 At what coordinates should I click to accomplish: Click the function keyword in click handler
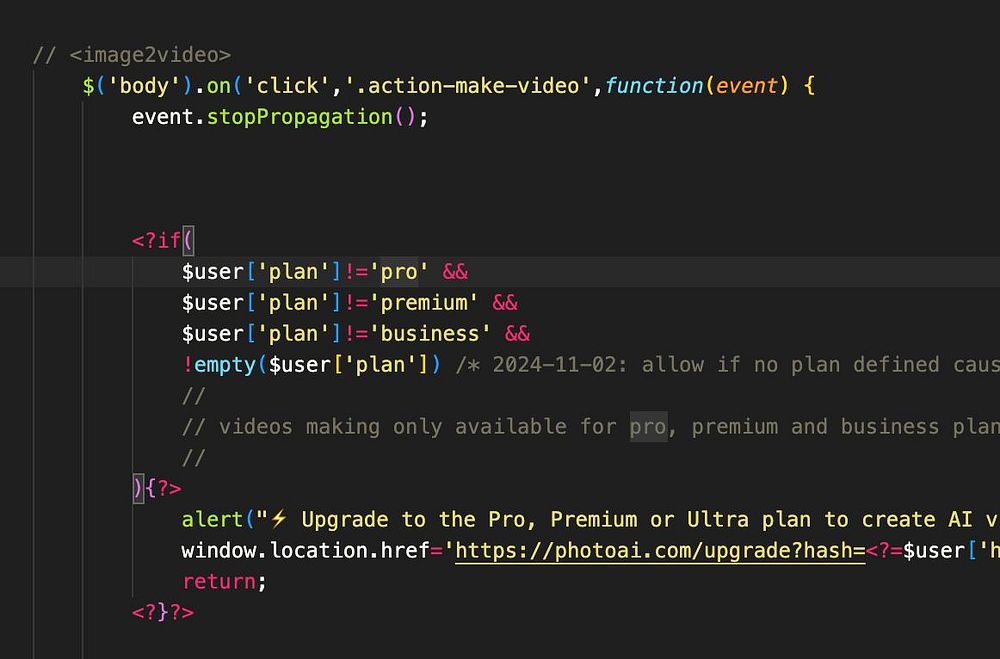point(654,85)
